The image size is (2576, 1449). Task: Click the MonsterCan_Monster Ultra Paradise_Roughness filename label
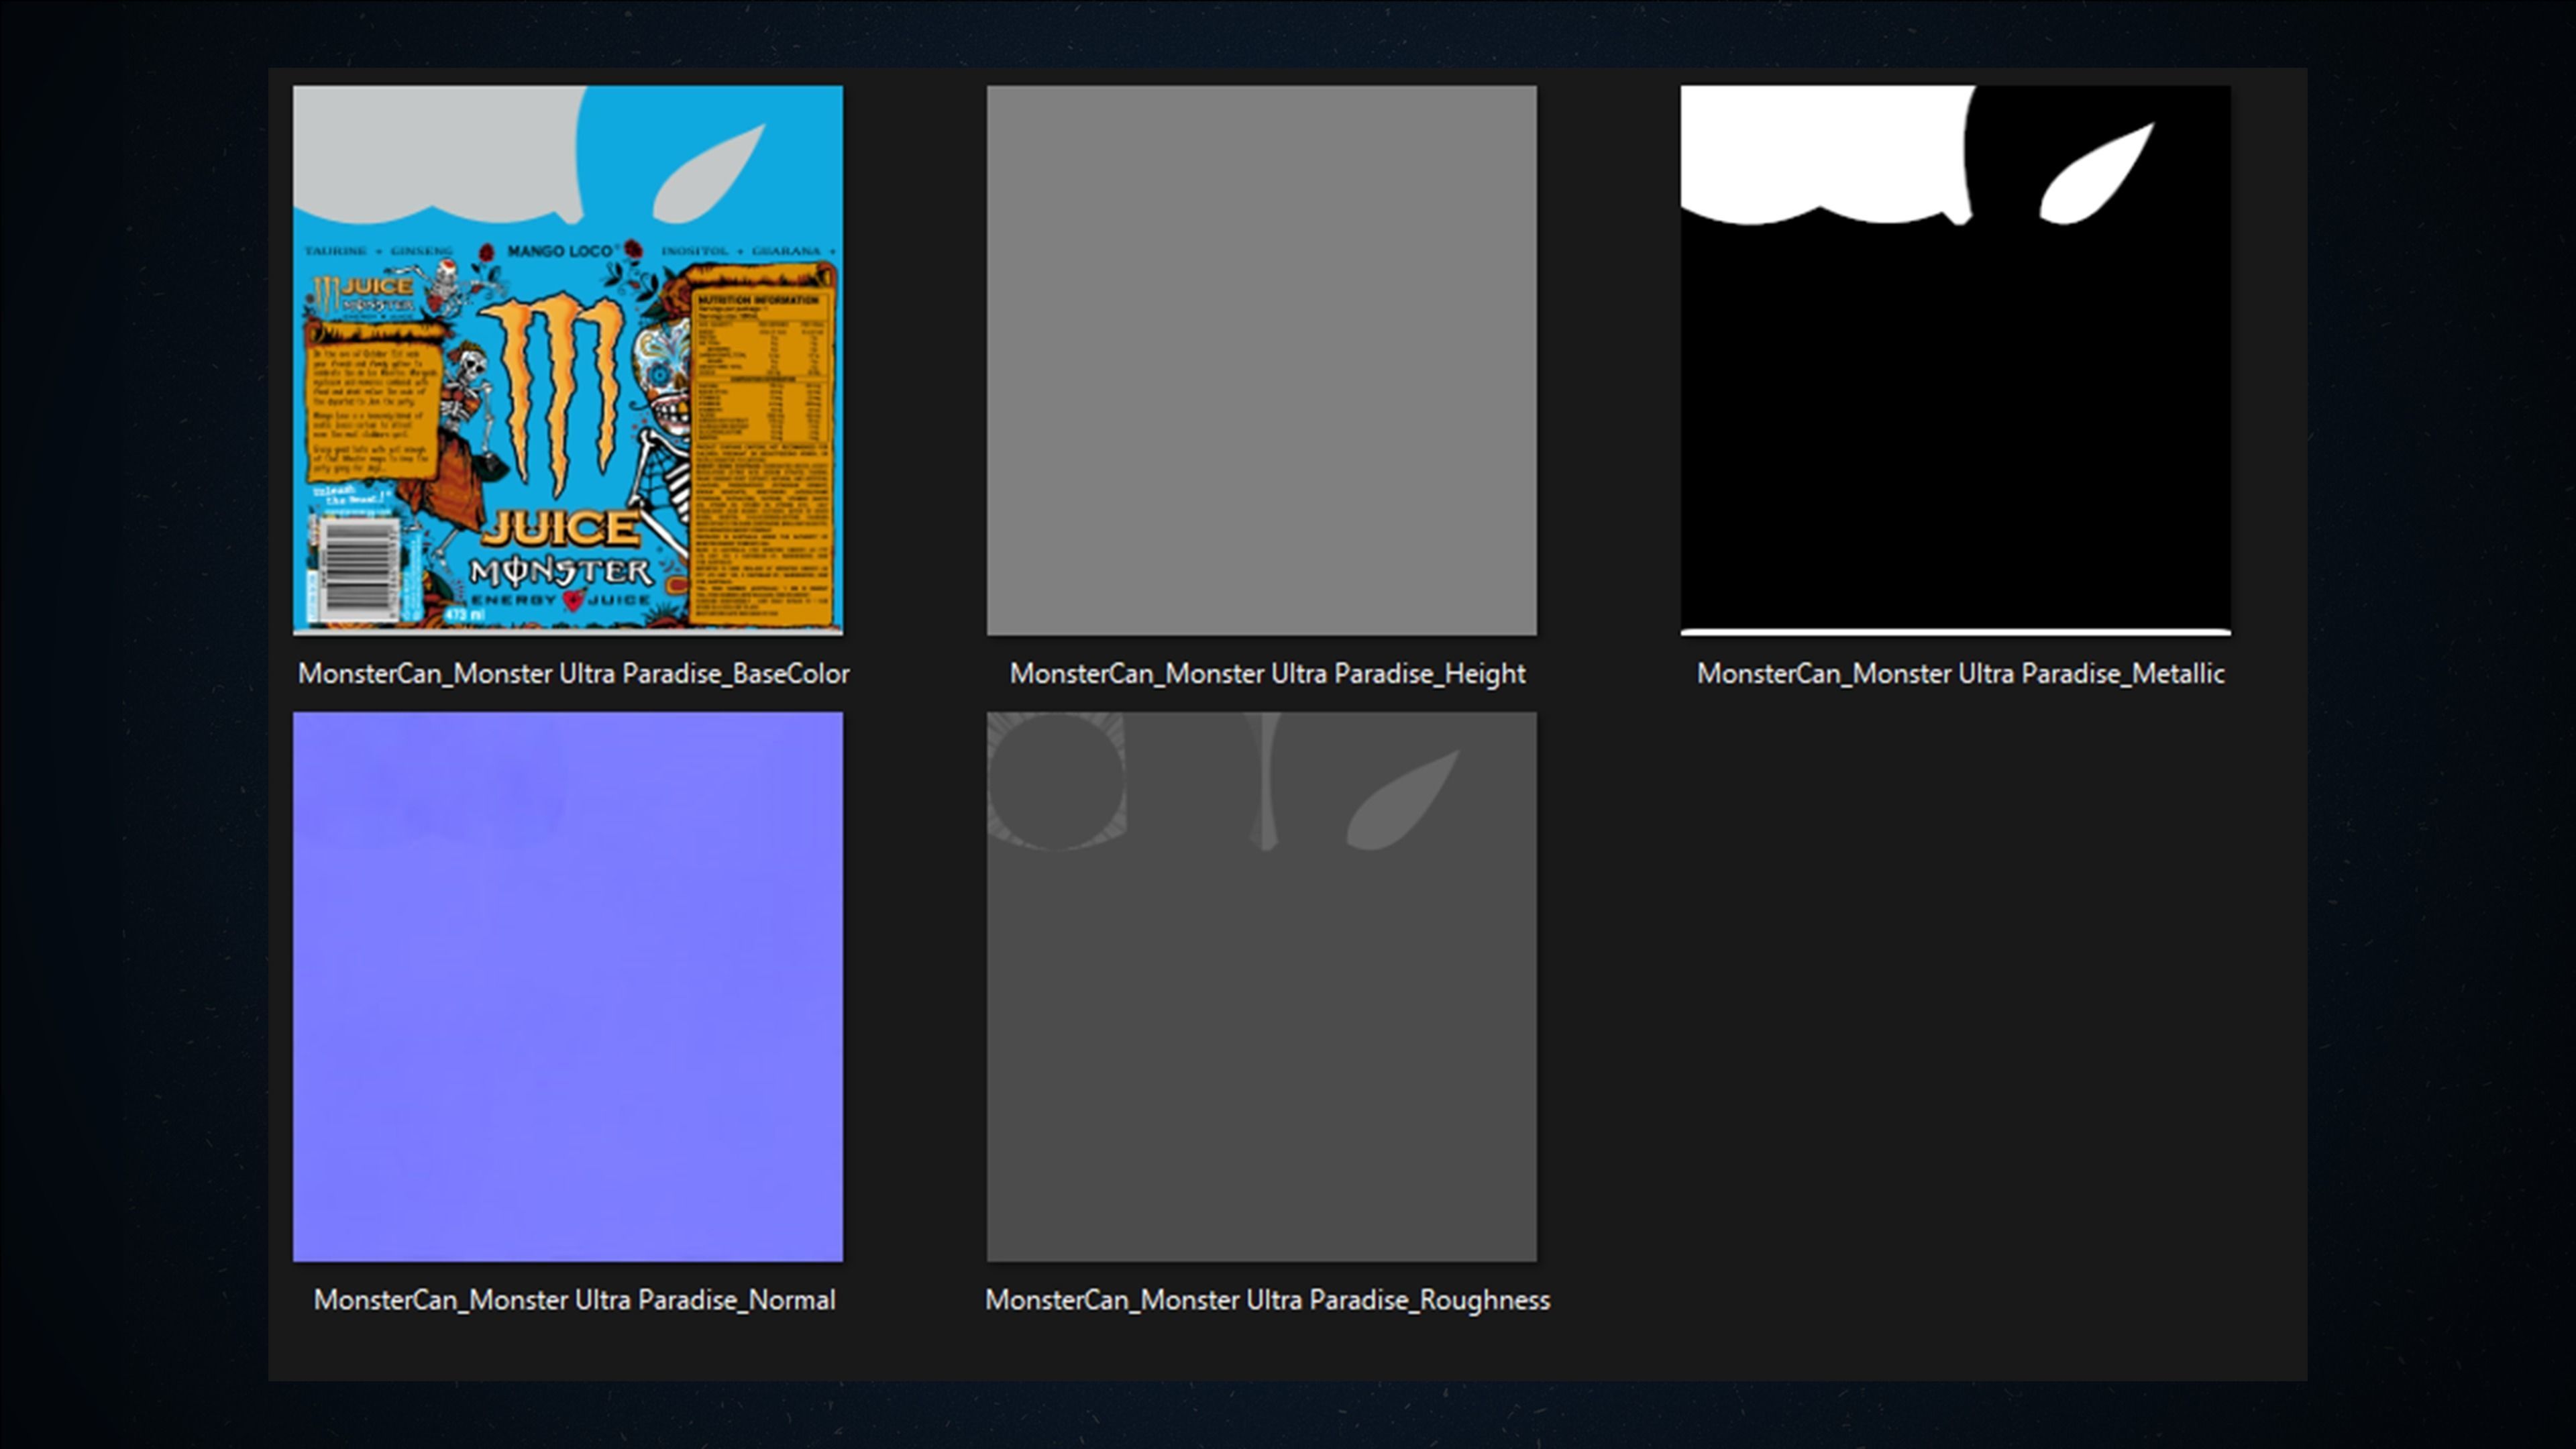(x=1267, y=1299)
